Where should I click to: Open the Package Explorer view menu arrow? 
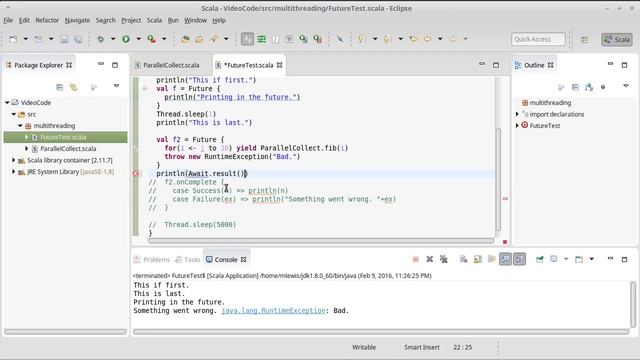116,86
